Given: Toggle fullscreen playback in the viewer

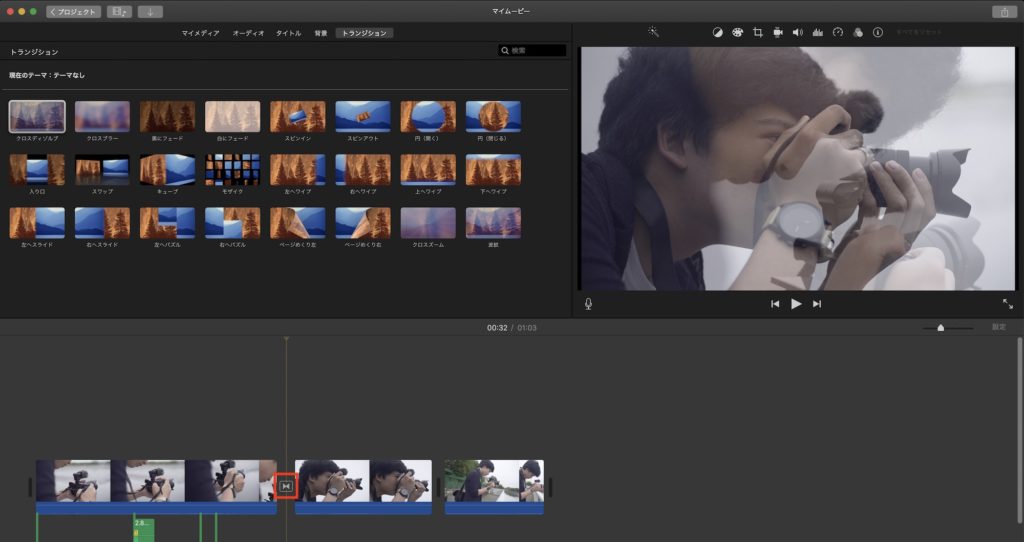Looking at the screenshot, I should tap(1007, 304).
